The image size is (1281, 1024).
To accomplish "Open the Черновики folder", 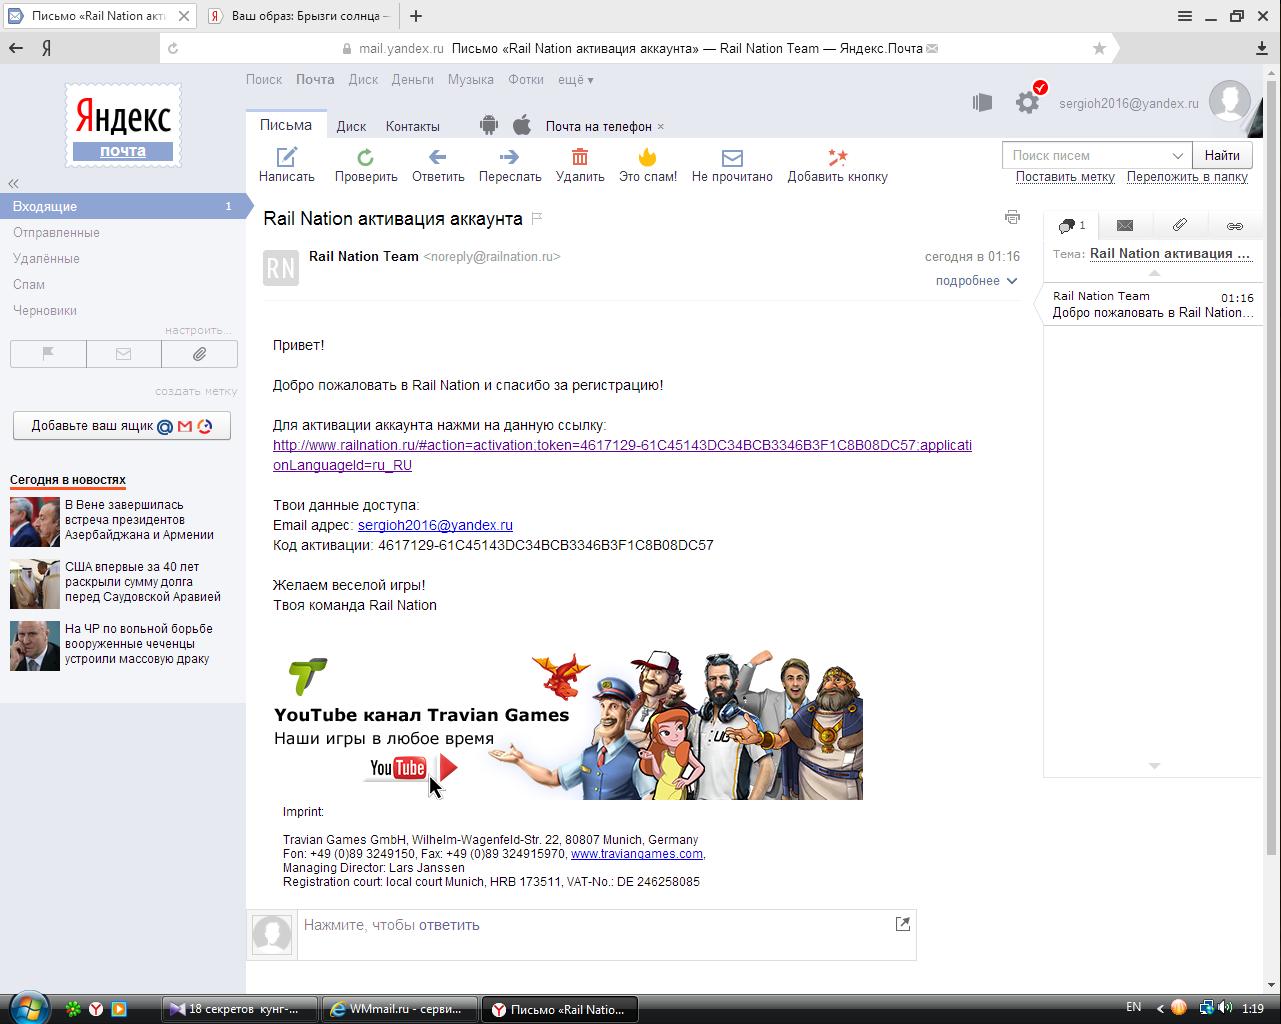I will click(45, 310).
